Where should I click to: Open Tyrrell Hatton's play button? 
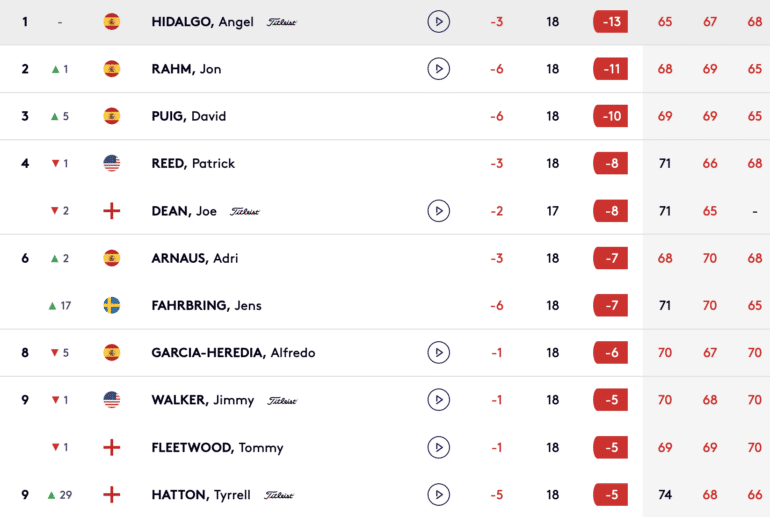click(x=439, y=494)
